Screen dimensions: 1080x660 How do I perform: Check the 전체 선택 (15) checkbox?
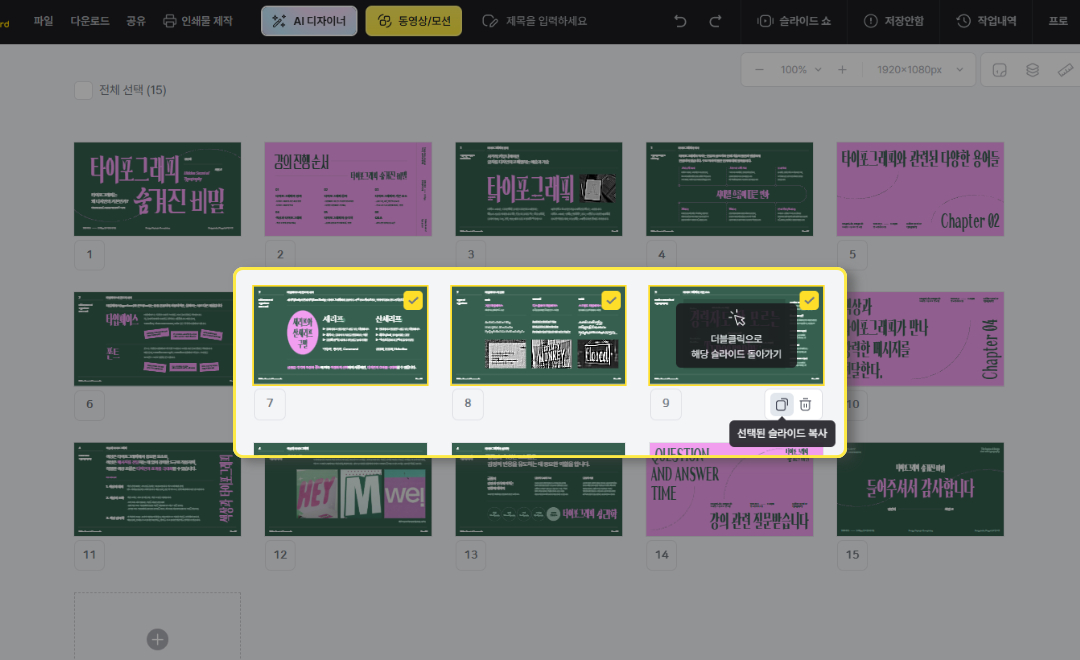84,91
